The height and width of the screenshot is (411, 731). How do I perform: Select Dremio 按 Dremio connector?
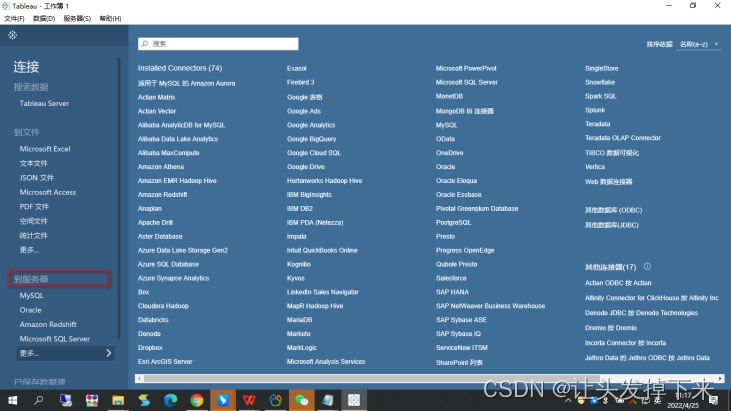tap(611, 328)
